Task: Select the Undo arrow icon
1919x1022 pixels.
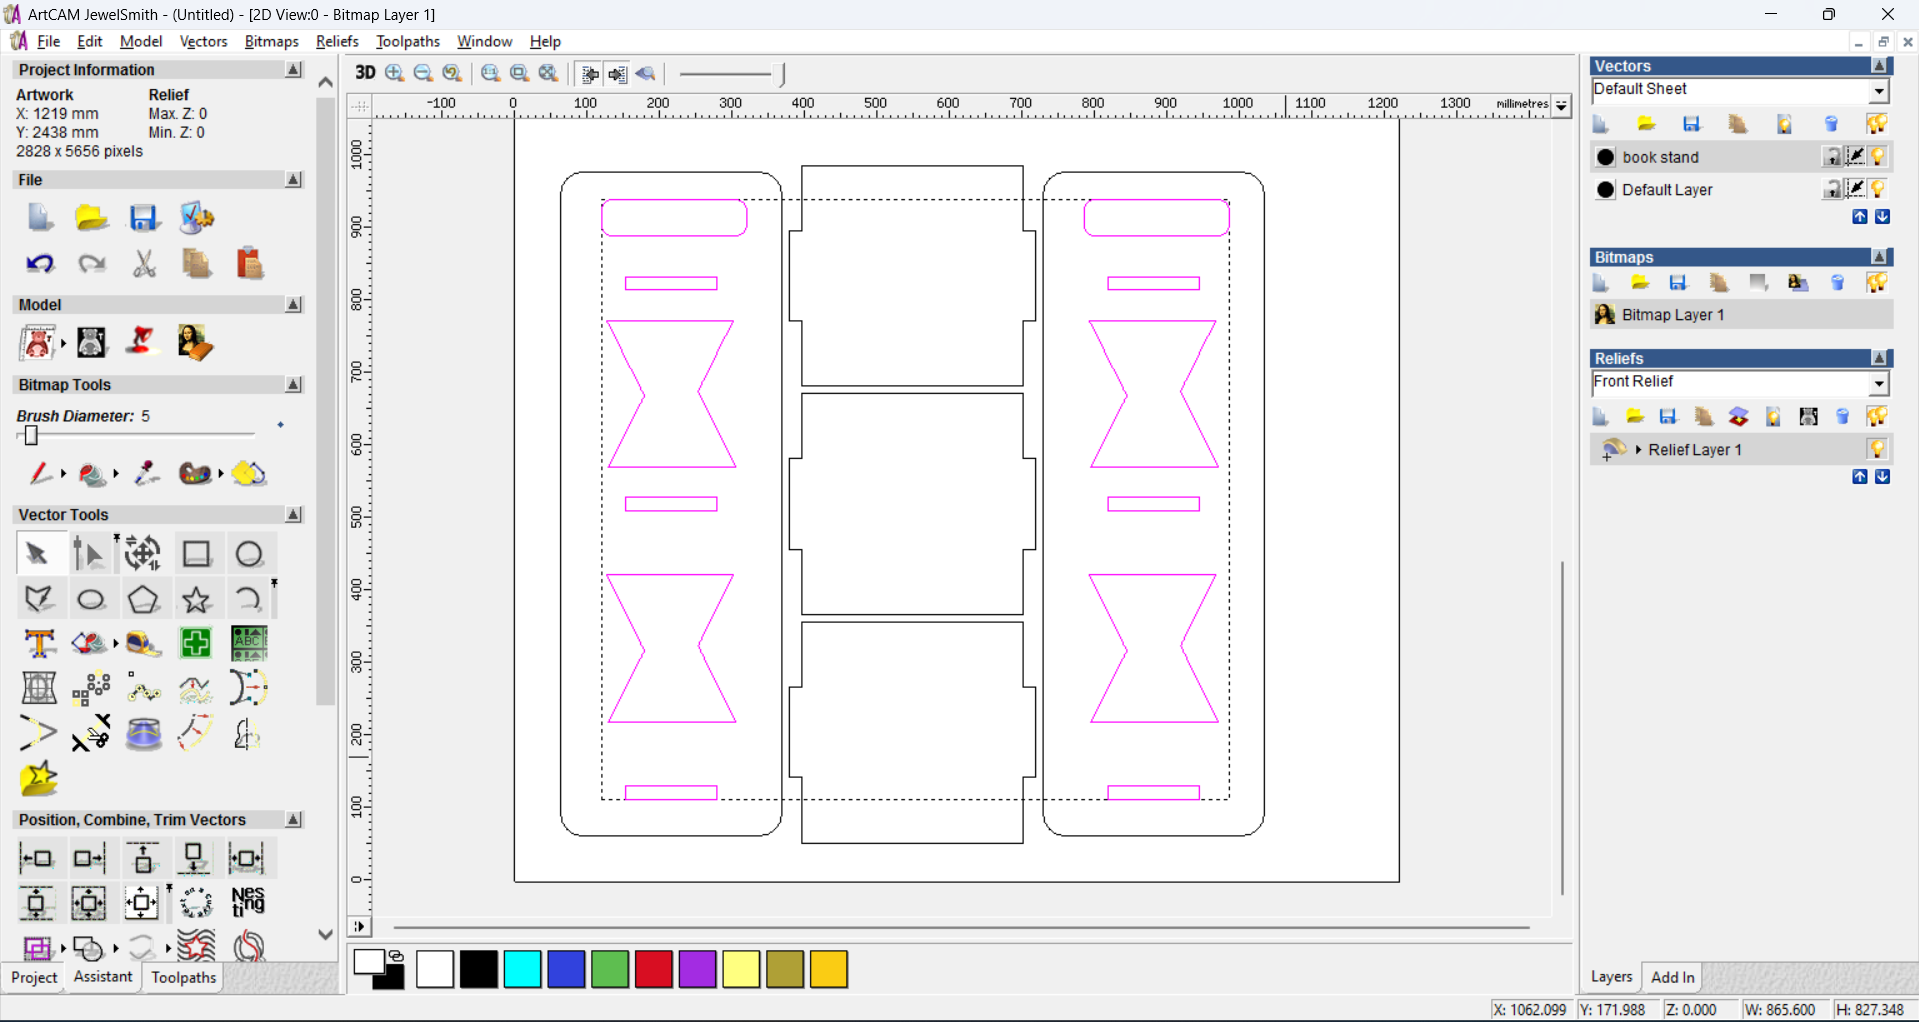Action: [x=40, y=264]
